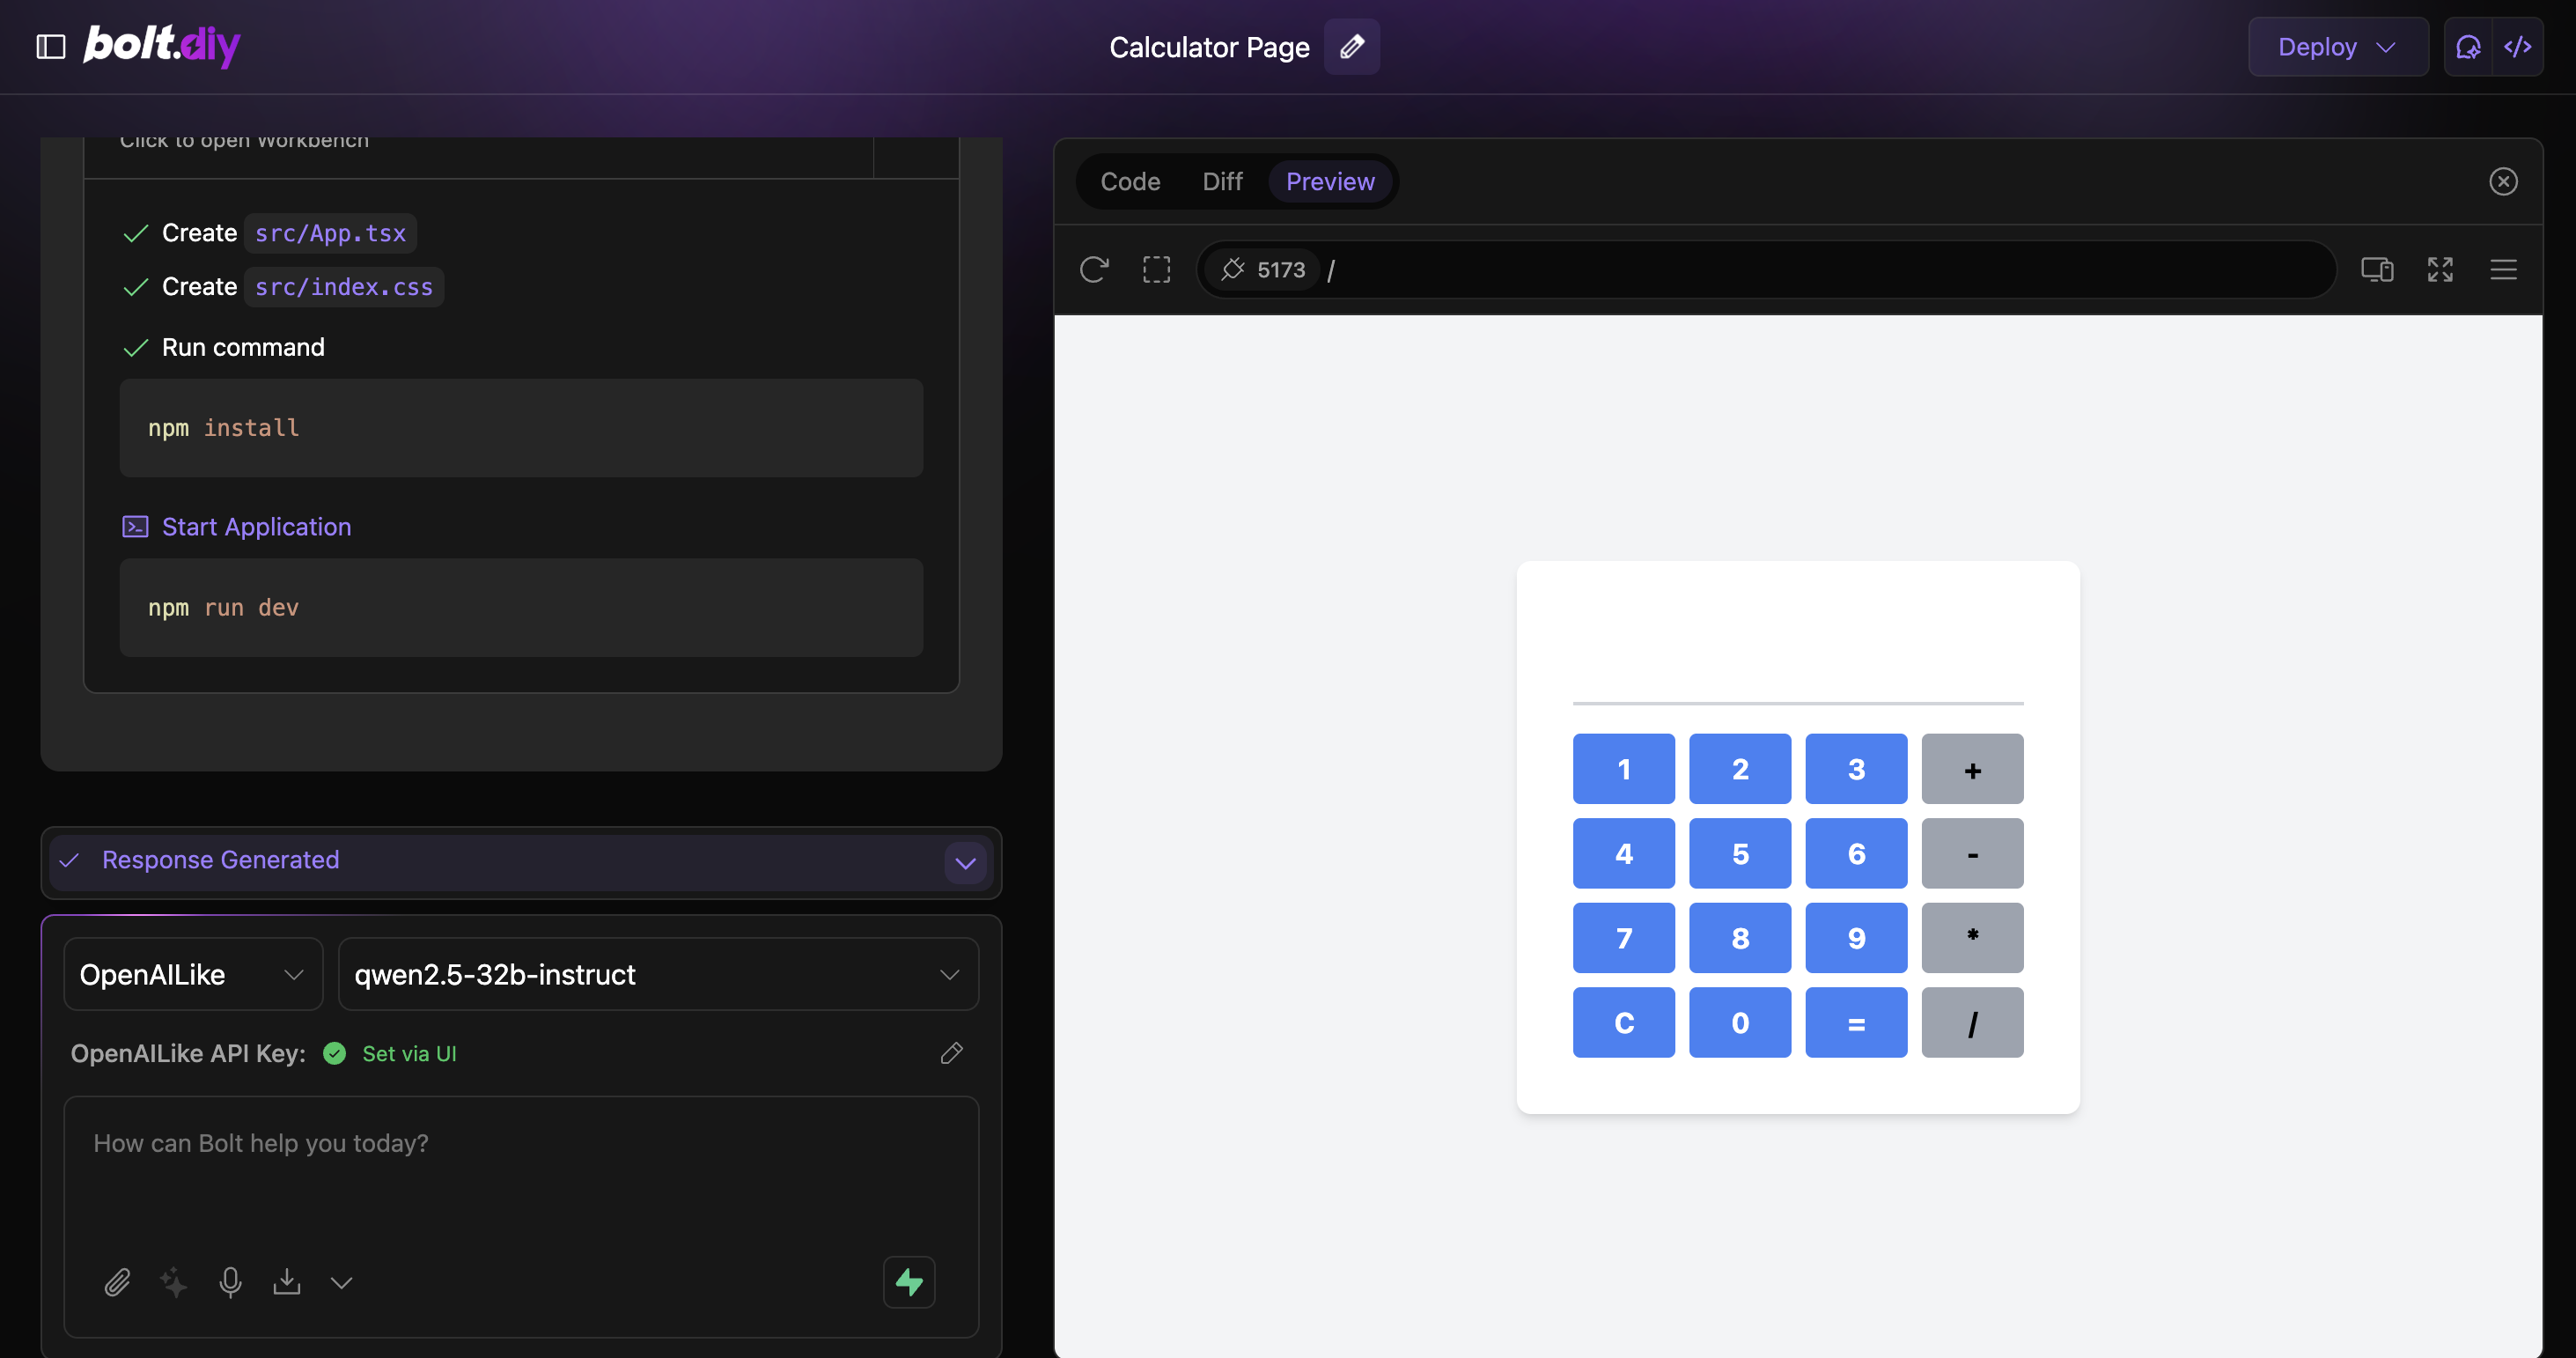Image resolution: width=2576 pixels, height=1358 pixels.
Task: Click the attach file paperclip icon
Action: (x=117, y=1282)
